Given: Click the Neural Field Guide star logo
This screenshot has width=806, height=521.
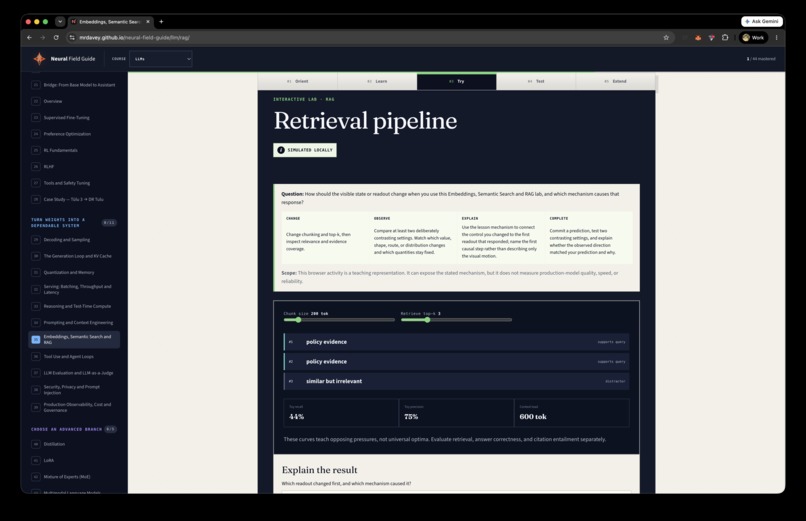Looking at the screenshot, I should 39,59.
